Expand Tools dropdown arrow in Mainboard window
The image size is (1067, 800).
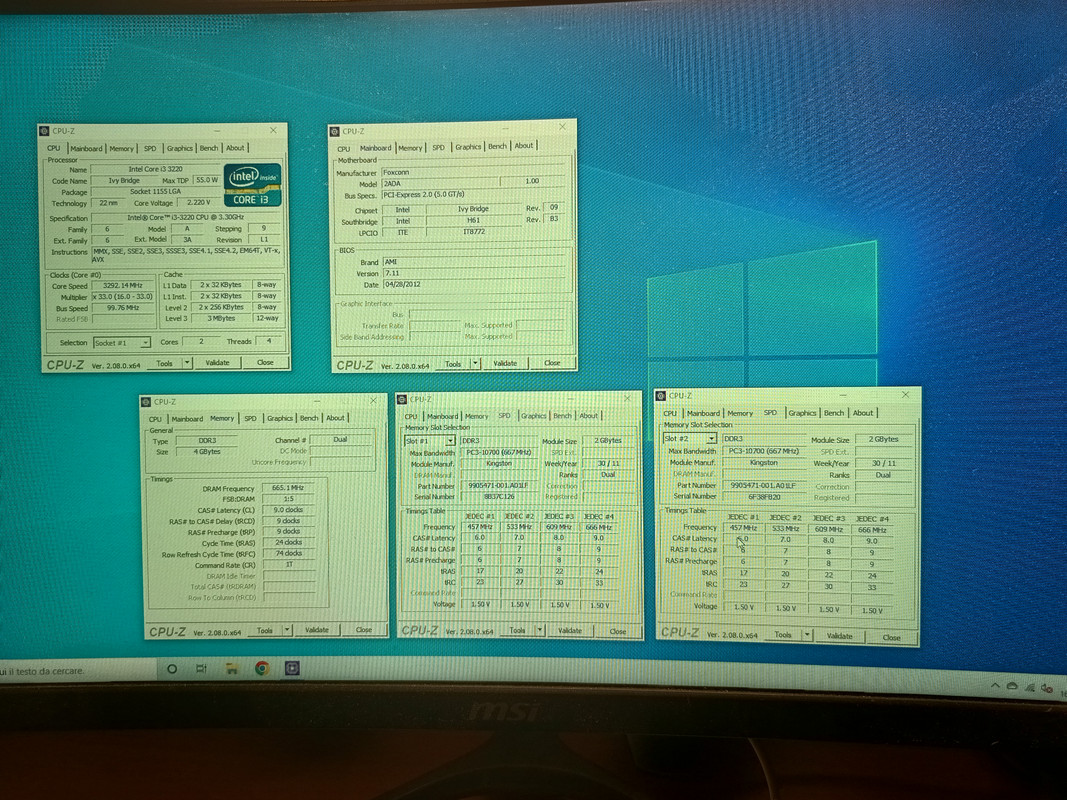point(476,363)
